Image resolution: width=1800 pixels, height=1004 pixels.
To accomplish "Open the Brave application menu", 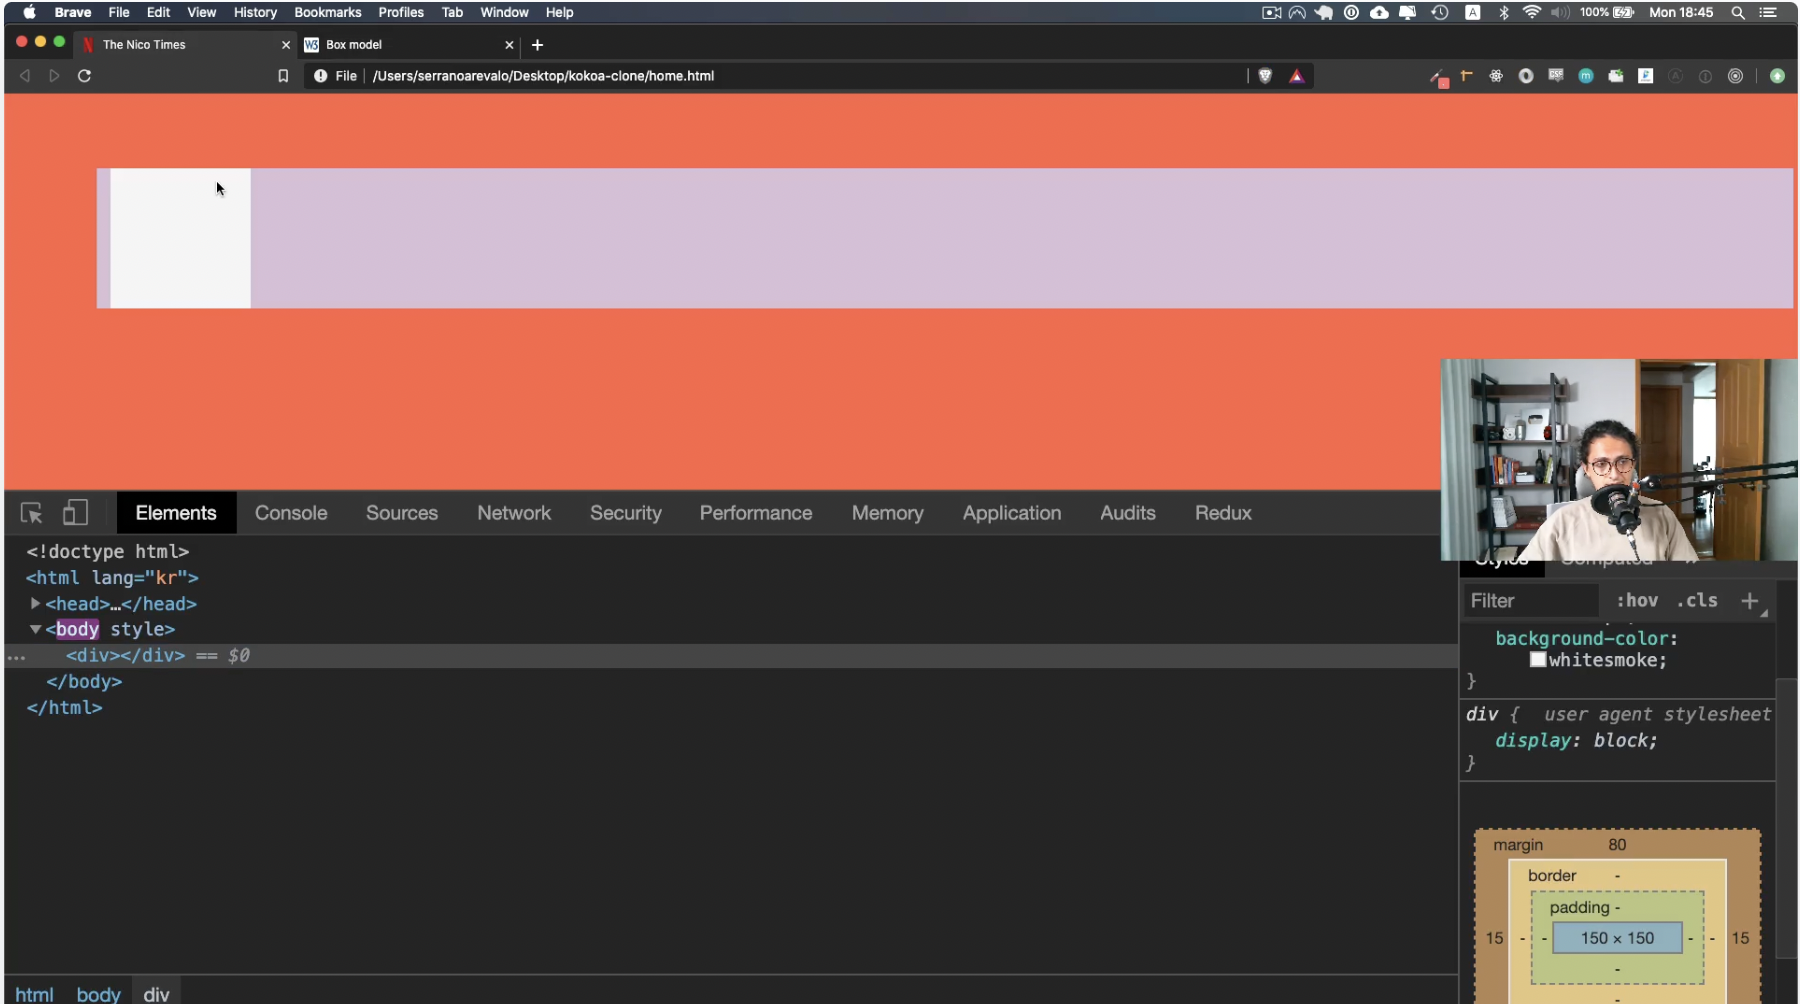I will pyautogui.click(x=73, y=13).
